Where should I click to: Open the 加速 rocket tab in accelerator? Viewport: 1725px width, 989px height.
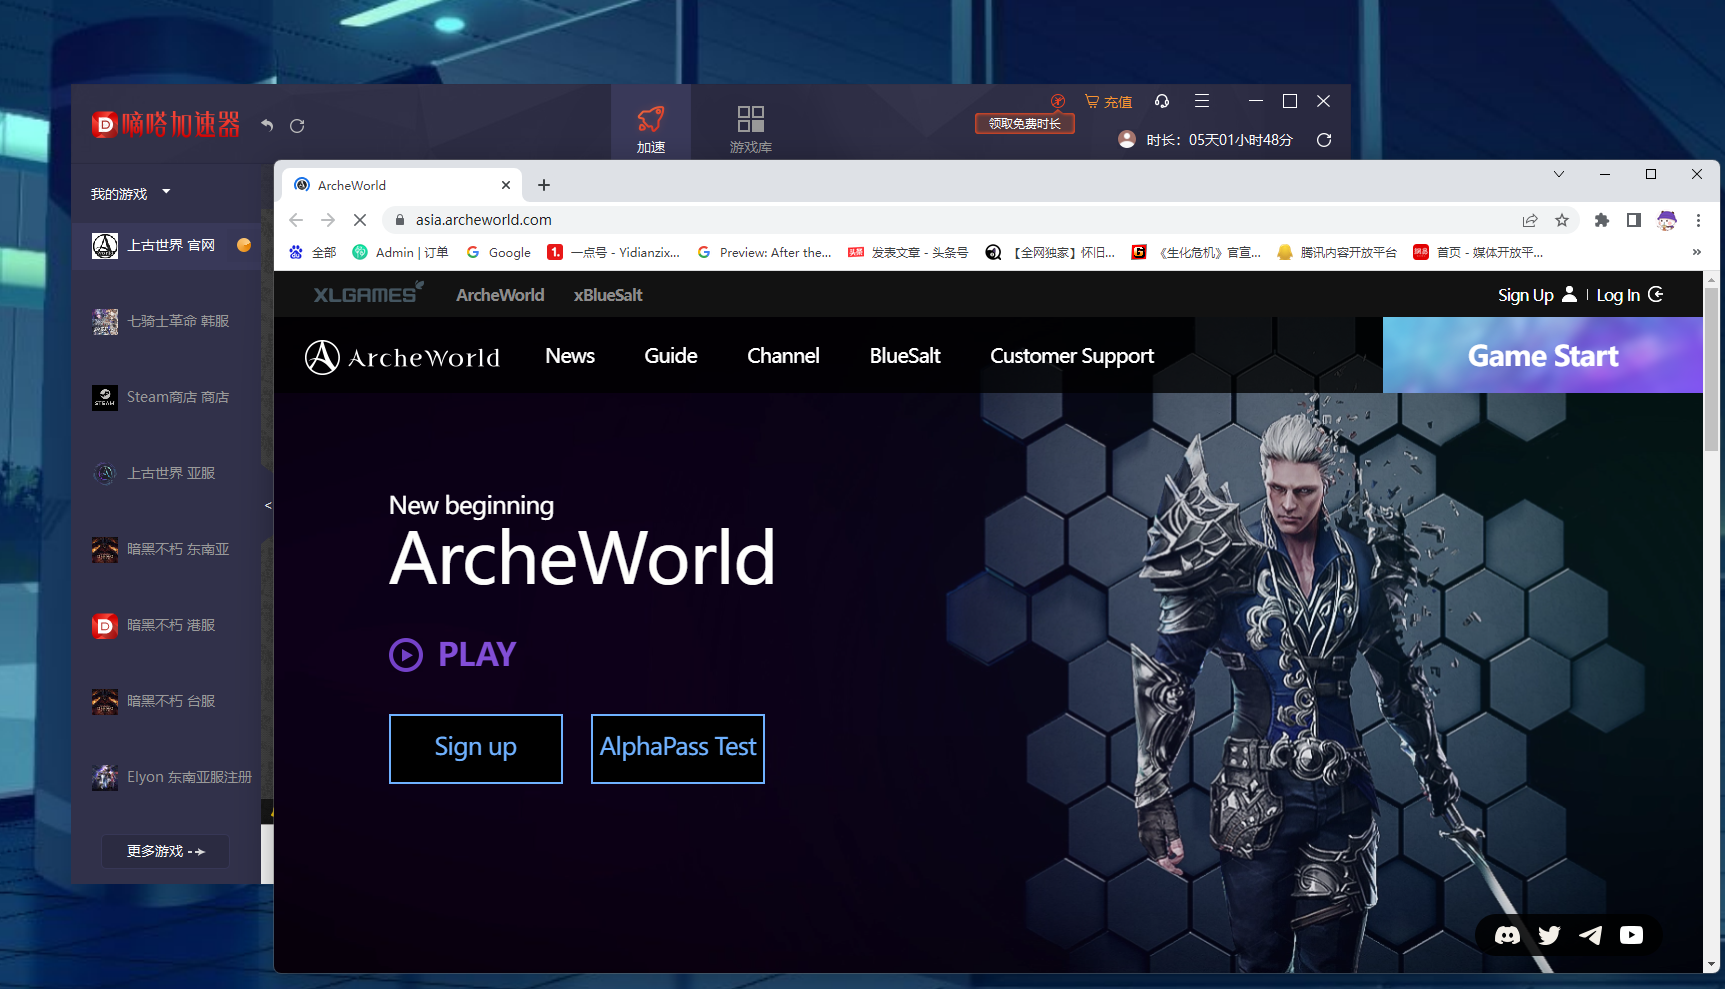click(651, 129)
